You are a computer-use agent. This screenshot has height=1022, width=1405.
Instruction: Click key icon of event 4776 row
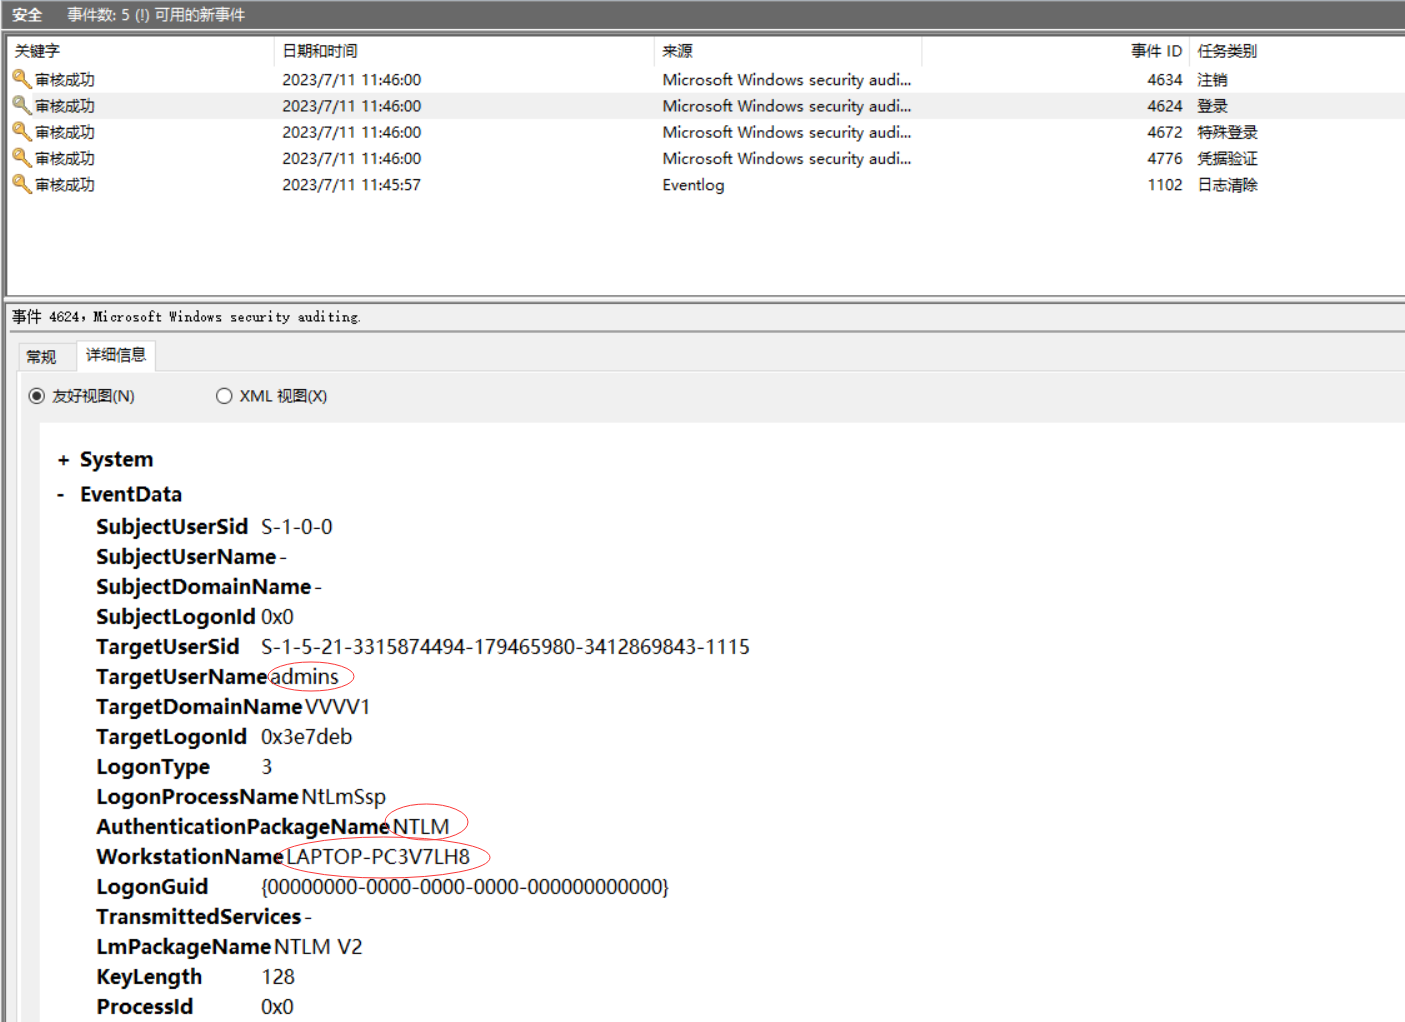(x=21, y=158)
